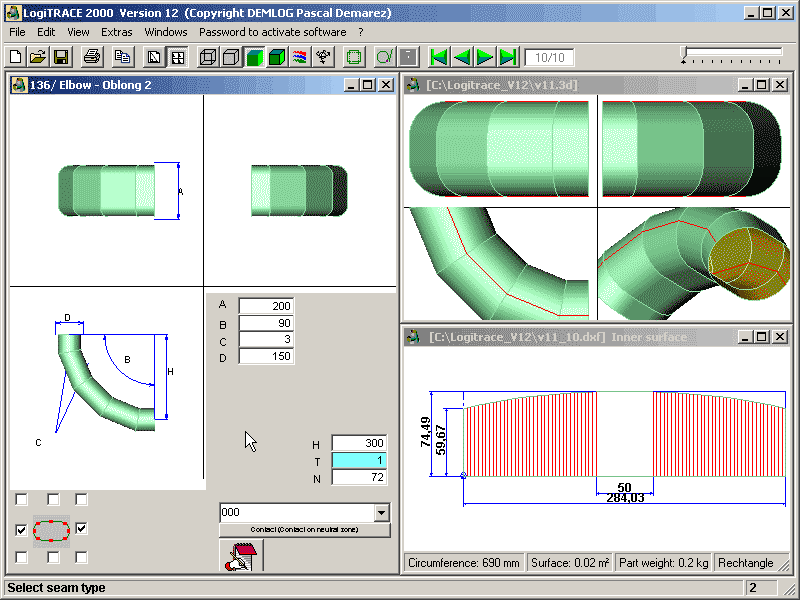
Task: Open the File menu
Action: (17, 32)
